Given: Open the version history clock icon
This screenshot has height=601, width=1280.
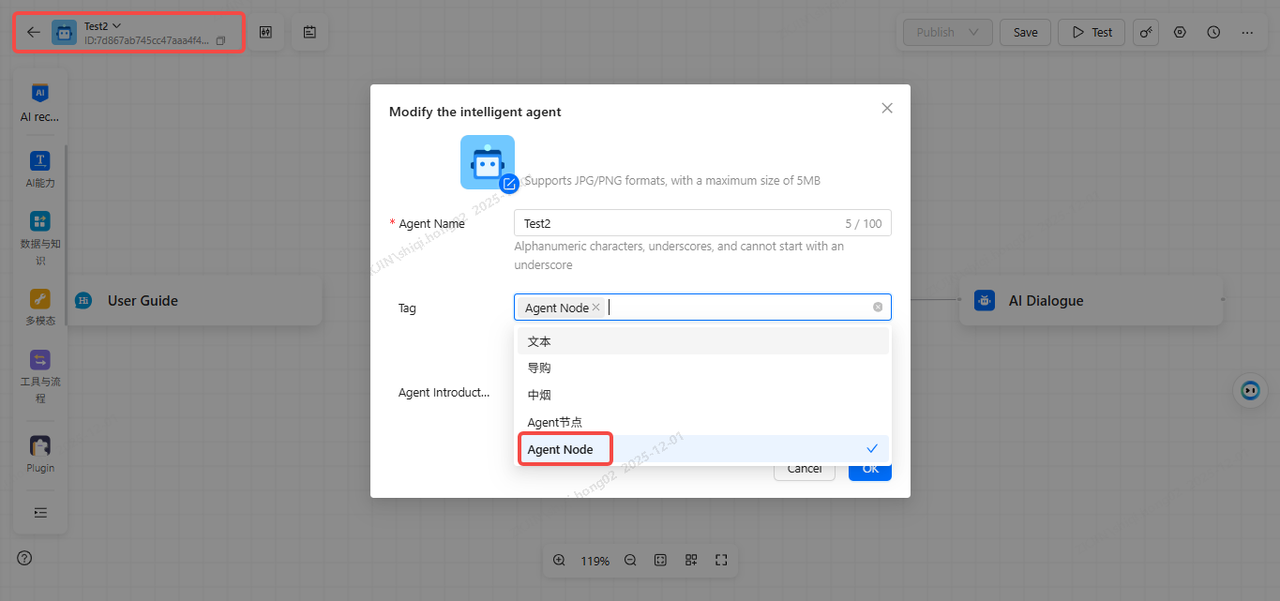Looking at the screenshot, I should coord(1213,32).
